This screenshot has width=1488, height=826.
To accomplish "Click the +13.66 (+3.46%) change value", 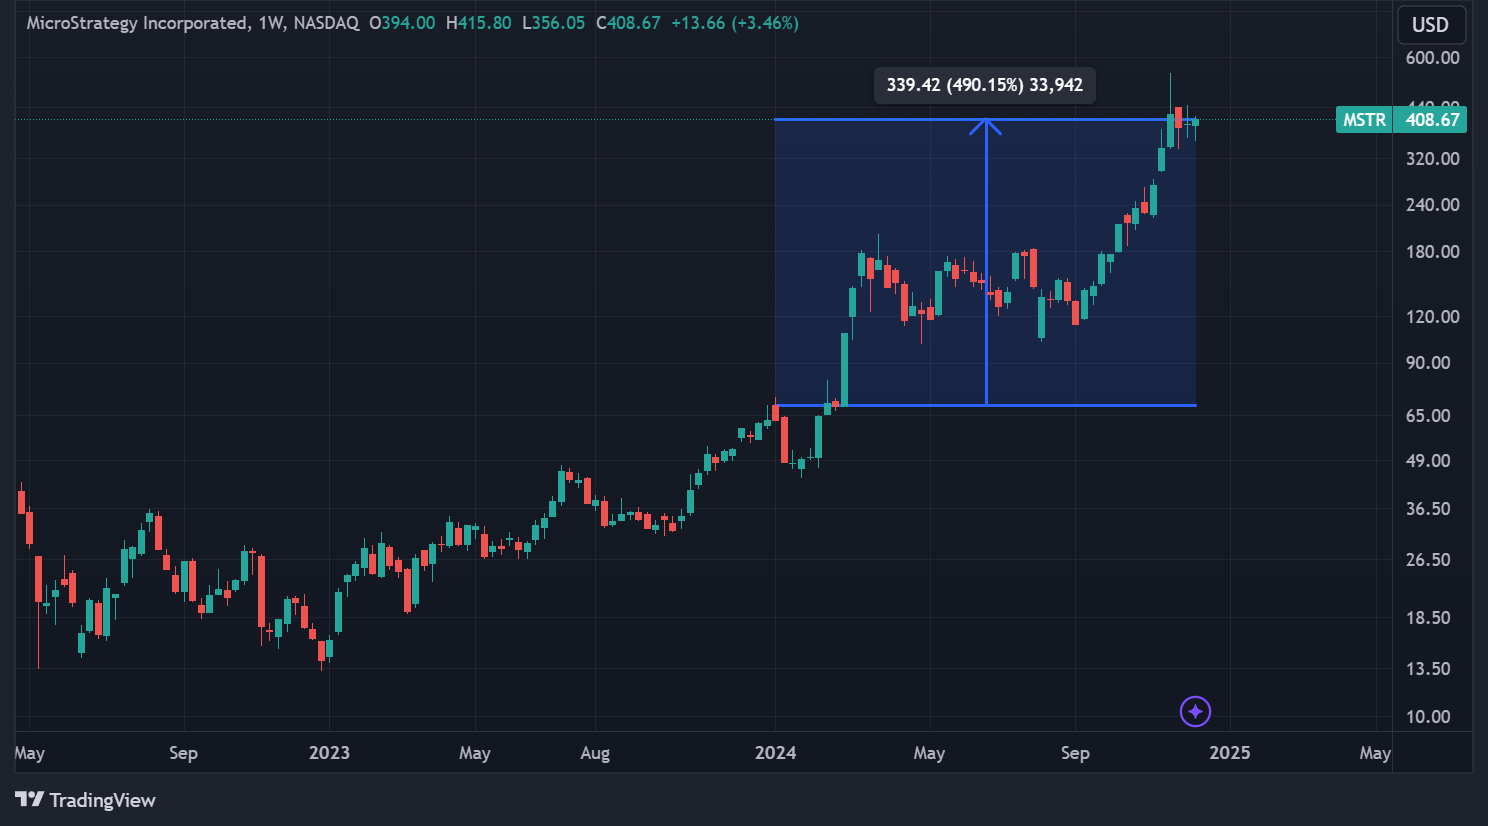I will (734, 23).
